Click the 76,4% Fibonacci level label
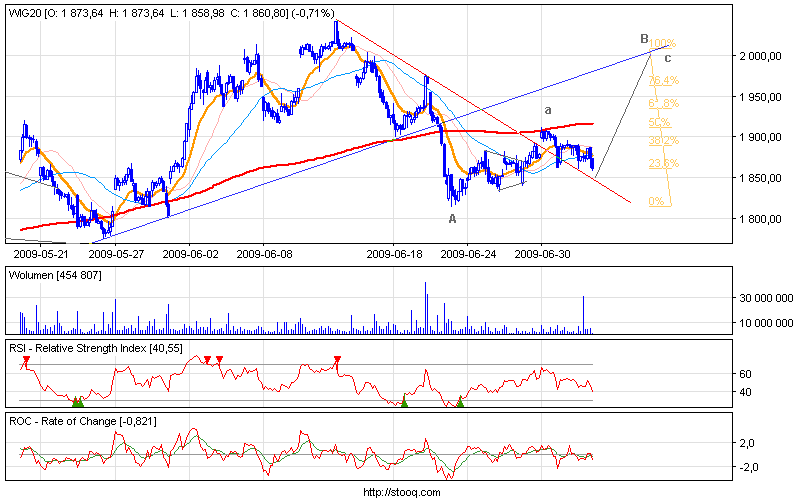Viewport: 800px width, 500px height. [x=664, y=80]
